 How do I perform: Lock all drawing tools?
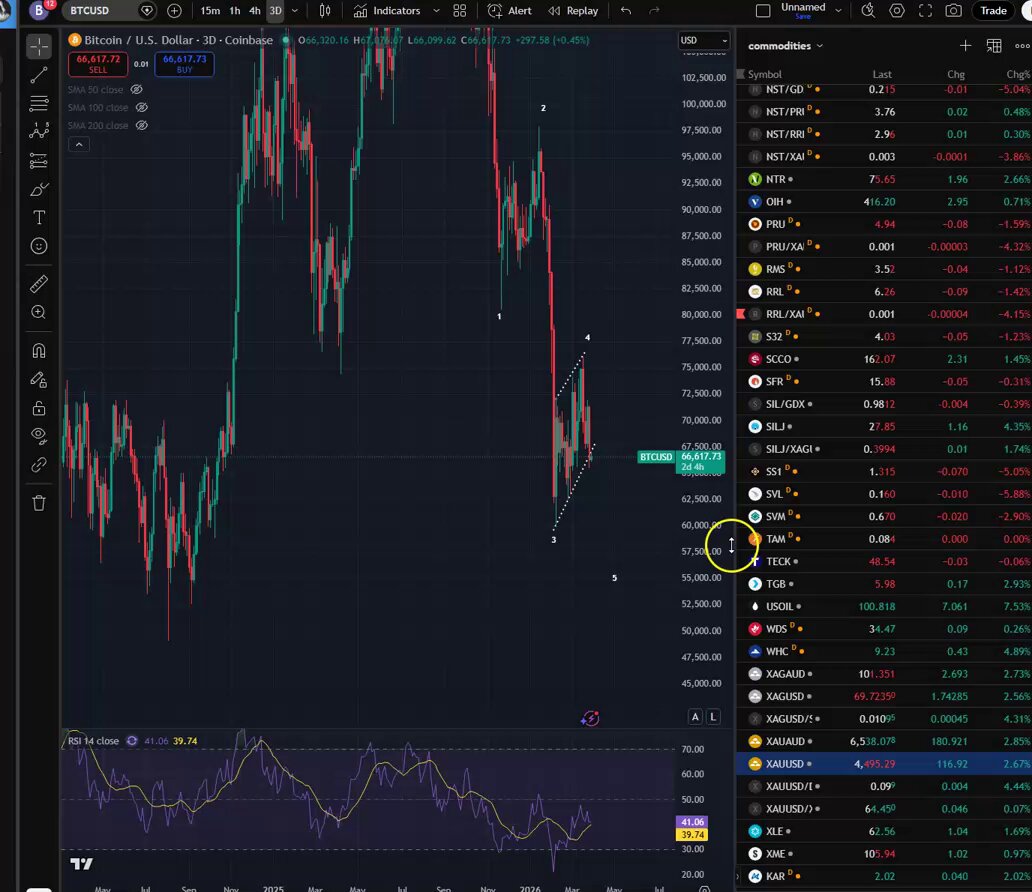click(39, 408)
